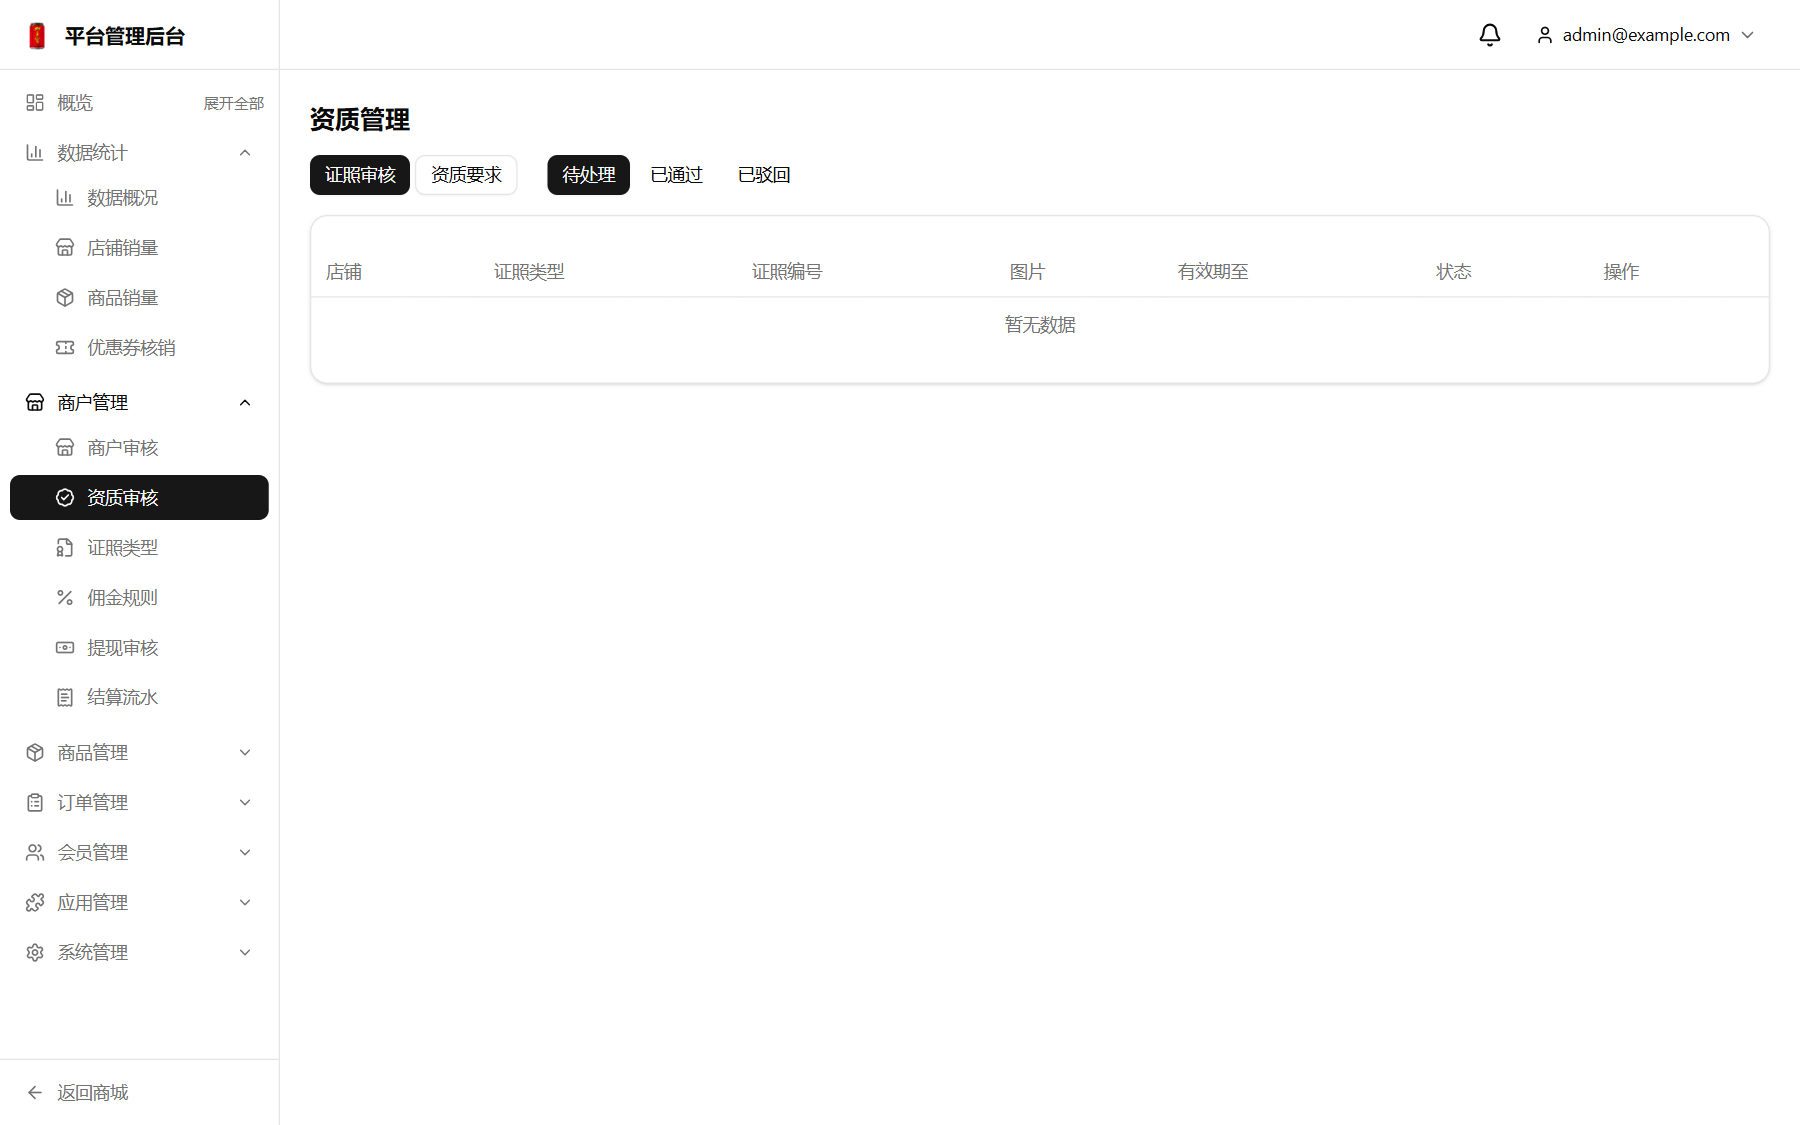Collapse the 商户管理 section chevron
Image resolution: width=1800 pixels, height=1125 pixels.
(x=245, y=402)
